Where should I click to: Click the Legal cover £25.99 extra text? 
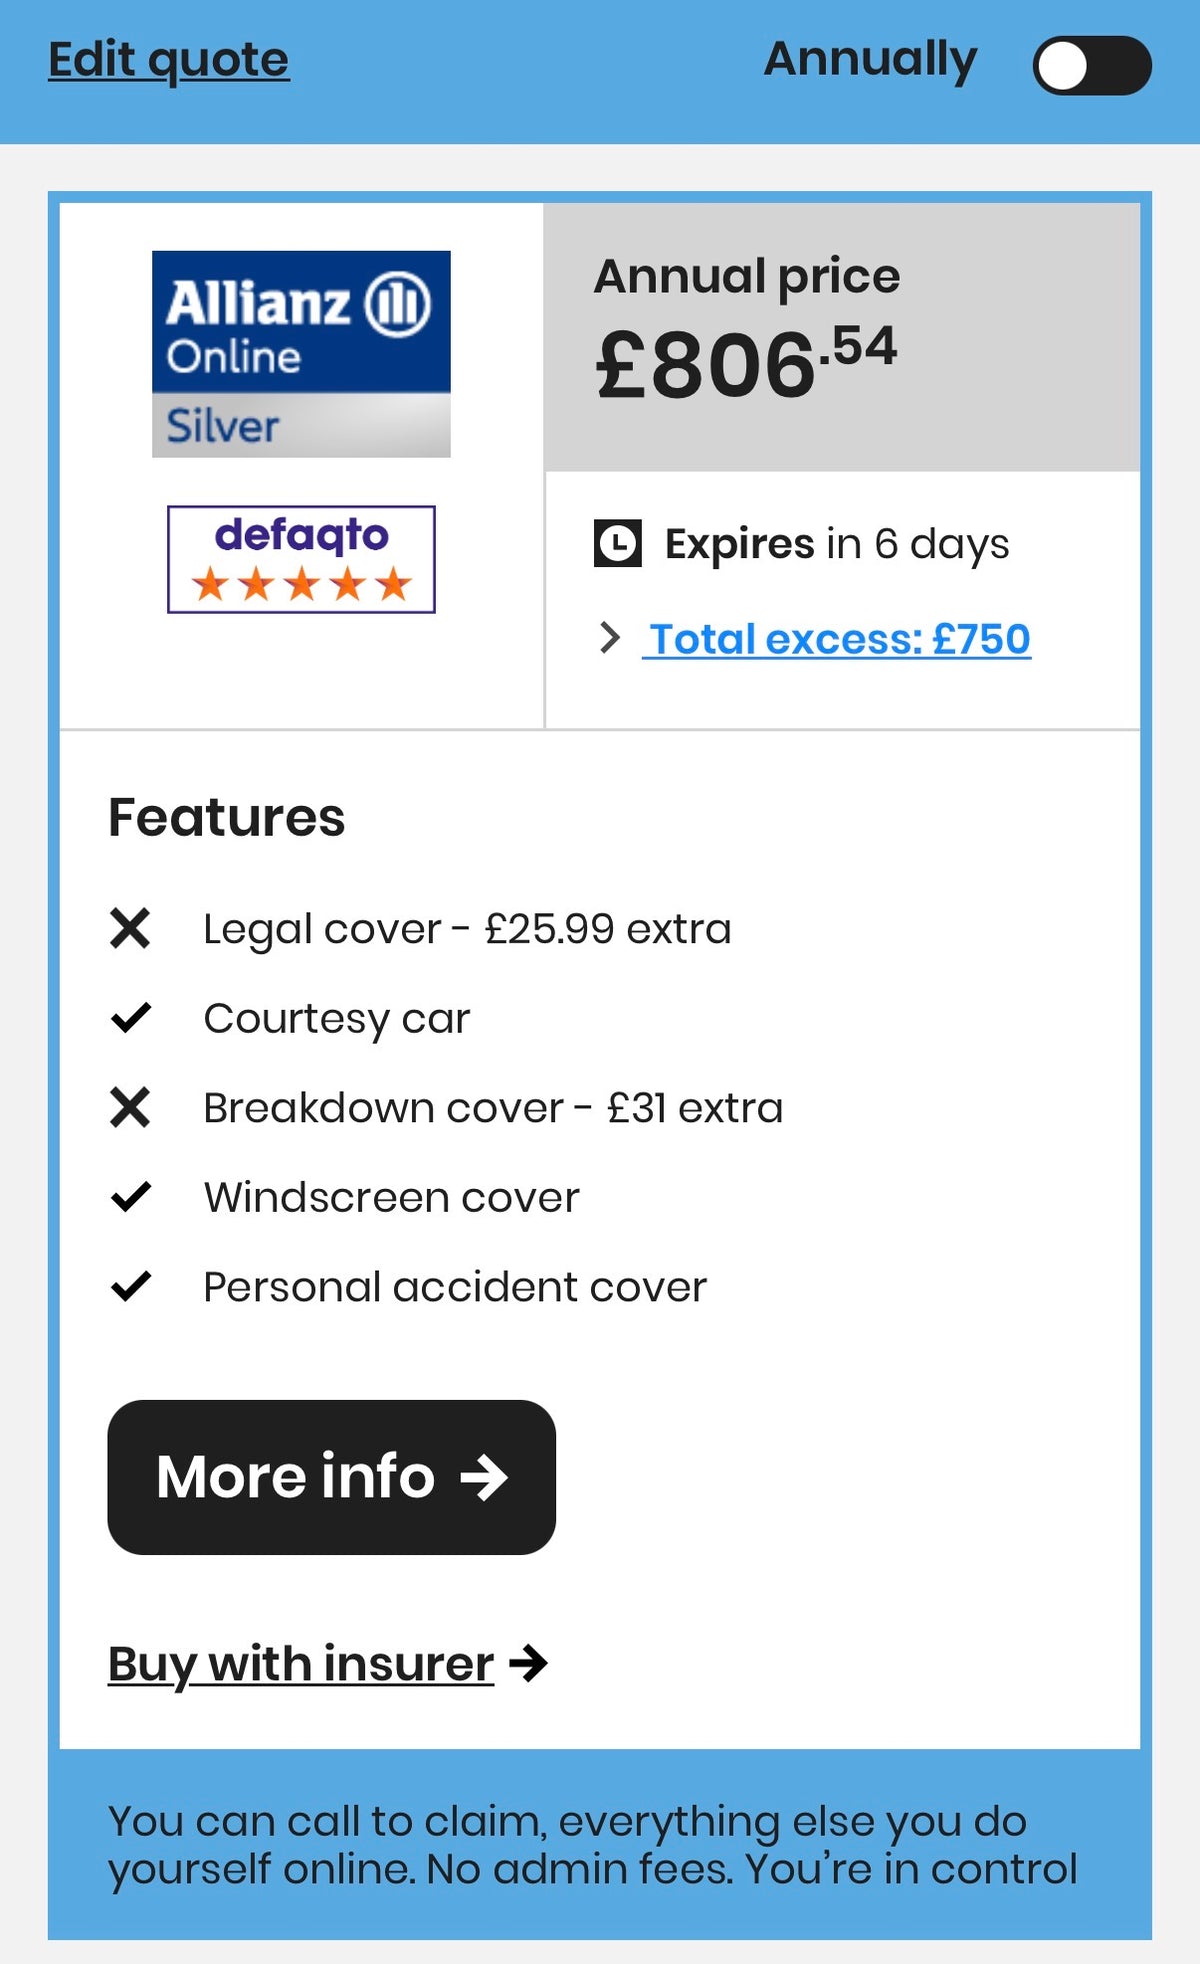[467, 929]
